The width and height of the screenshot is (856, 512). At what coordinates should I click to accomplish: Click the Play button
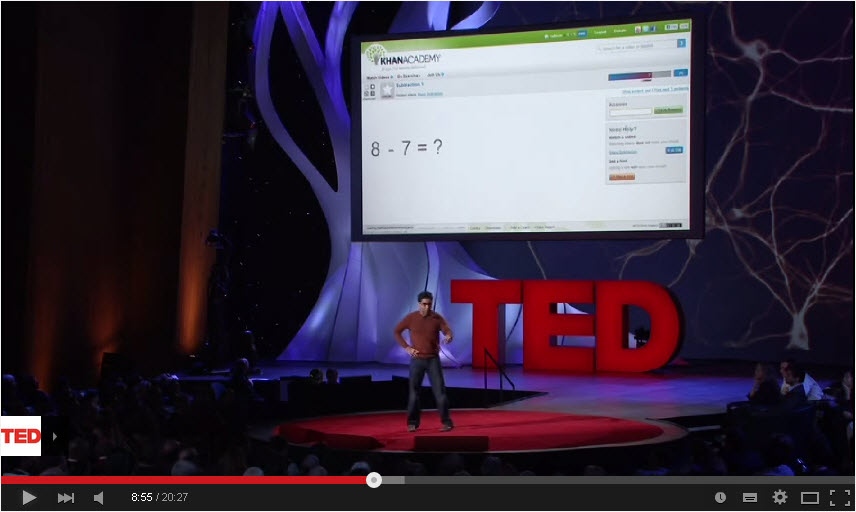pyautogui.click(x=29, y=497)
